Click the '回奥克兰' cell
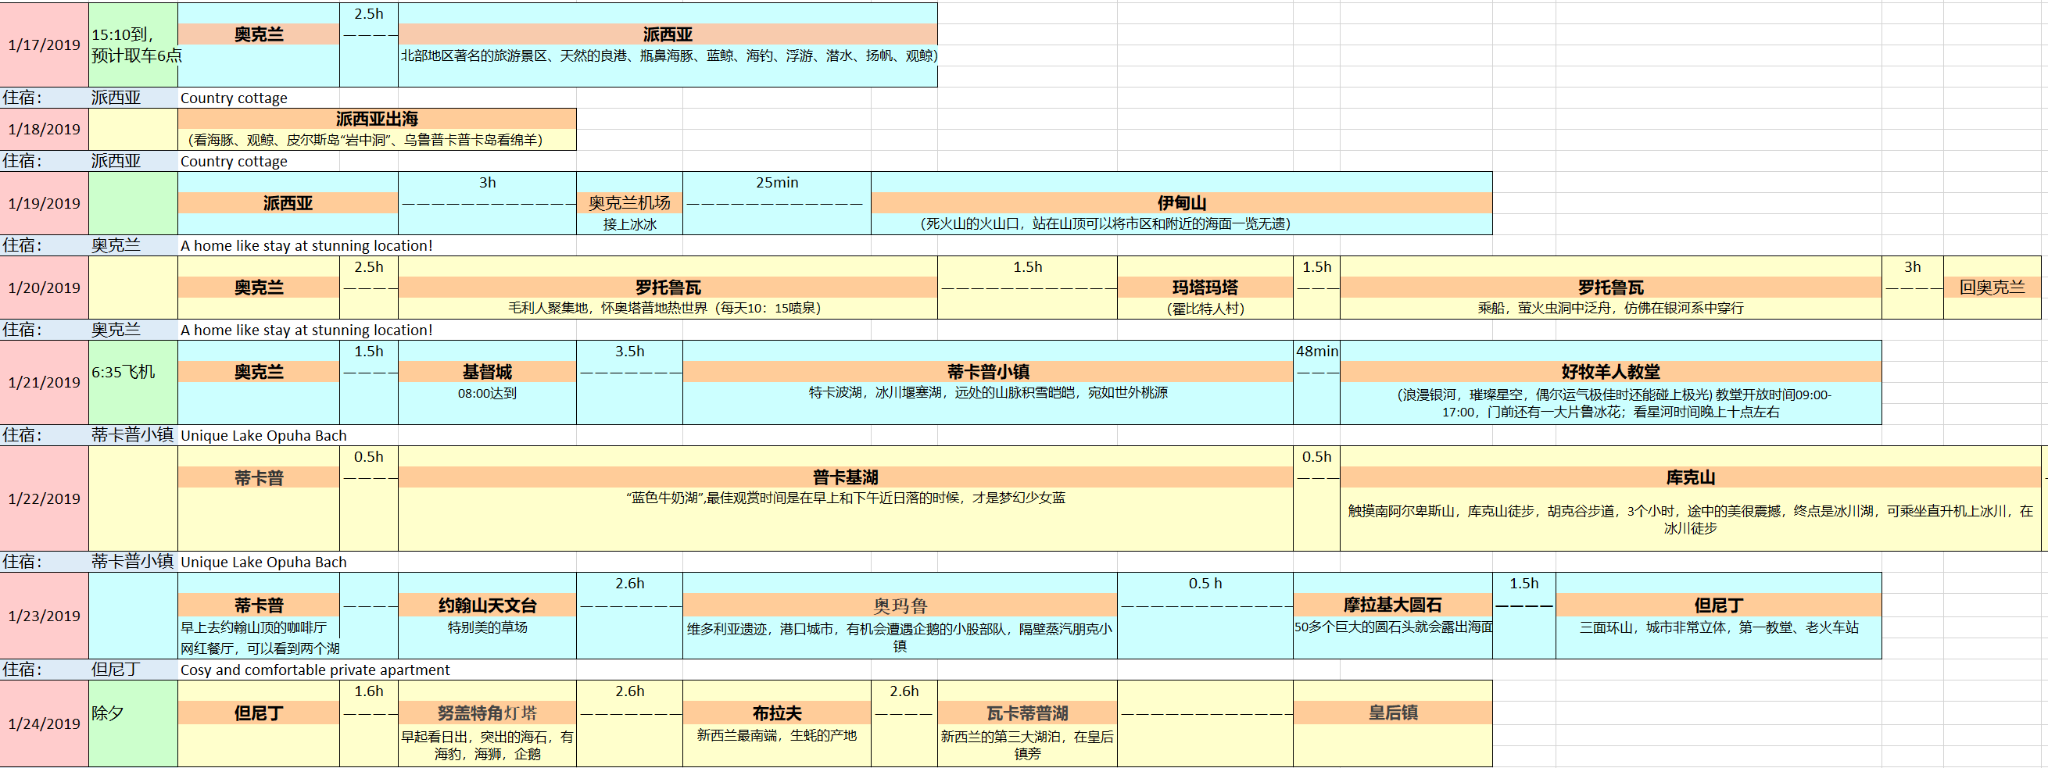This screenshot has height=768, width=2048. (x=1992, y=287)
